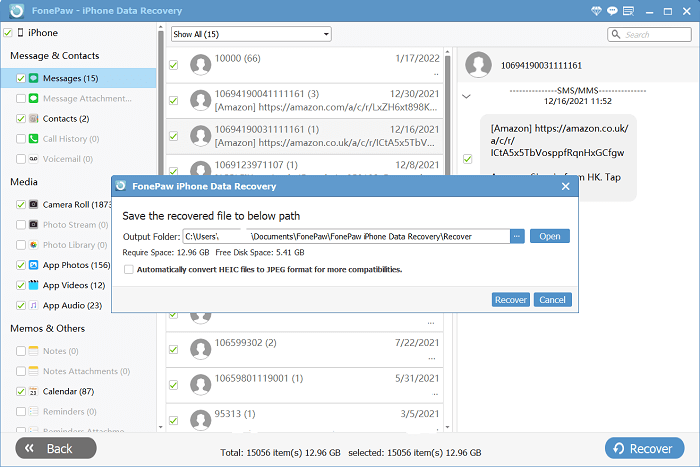Toggle the iPhone device checkbox
The image size is (700, 467).
coord(8,33)
